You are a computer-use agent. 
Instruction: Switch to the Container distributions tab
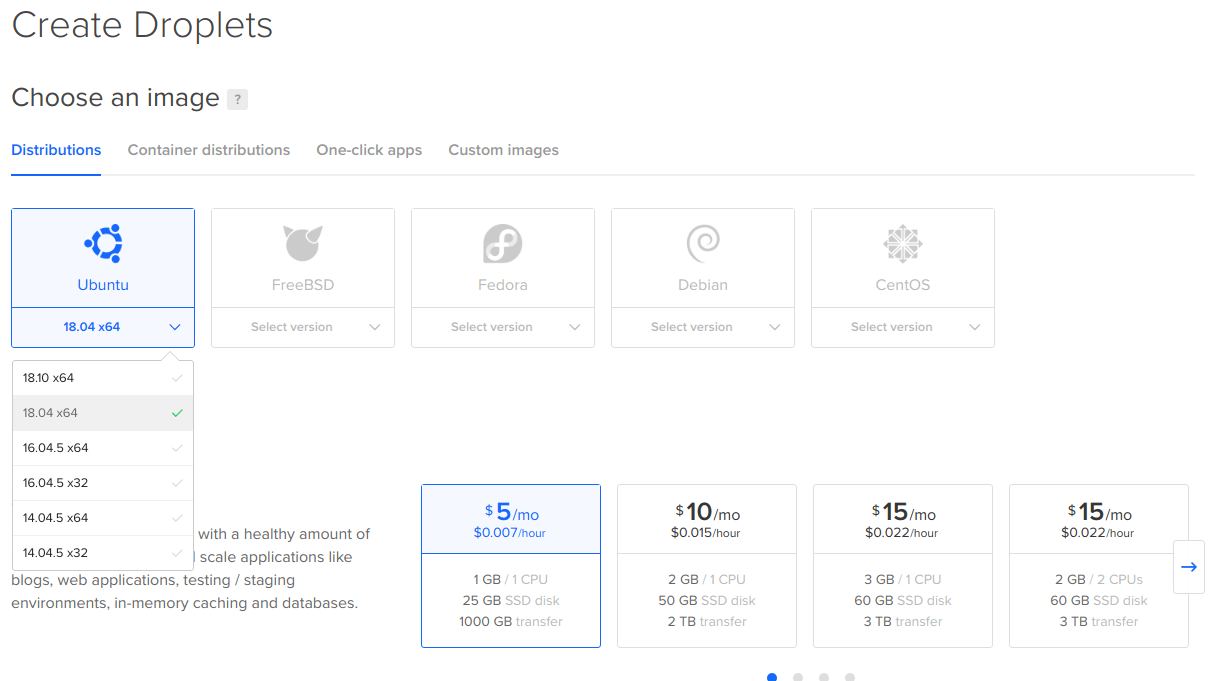tap(209, 150)
